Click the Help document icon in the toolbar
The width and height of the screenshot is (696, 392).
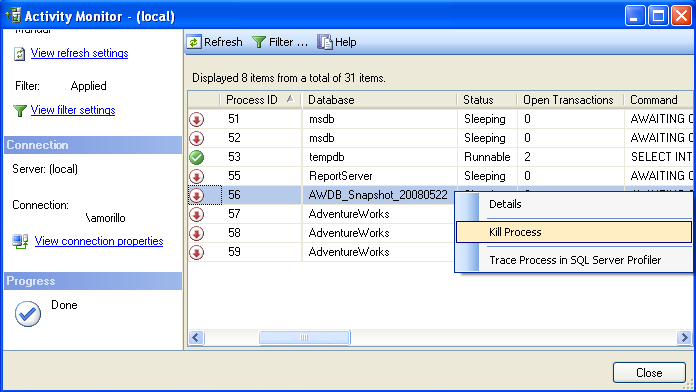pos(324,42)
